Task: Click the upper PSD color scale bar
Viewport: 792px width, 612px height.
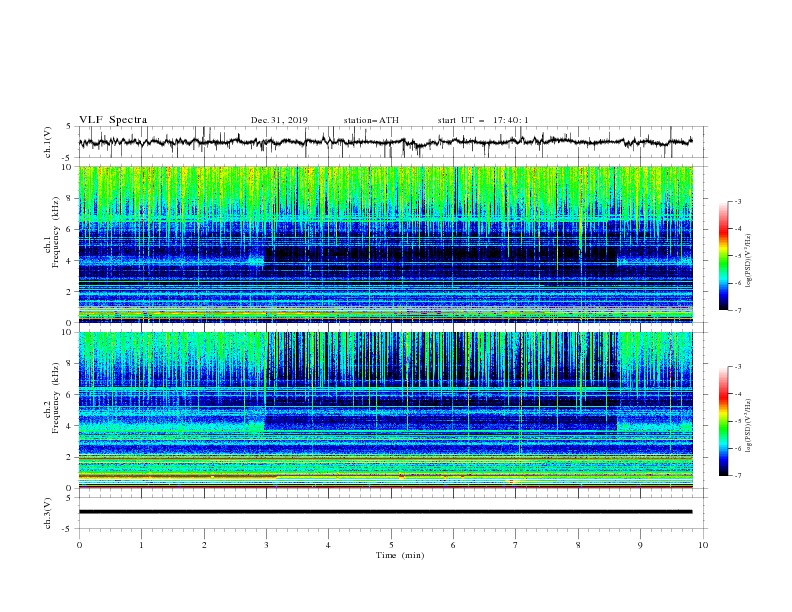Action: pos(724,256)
